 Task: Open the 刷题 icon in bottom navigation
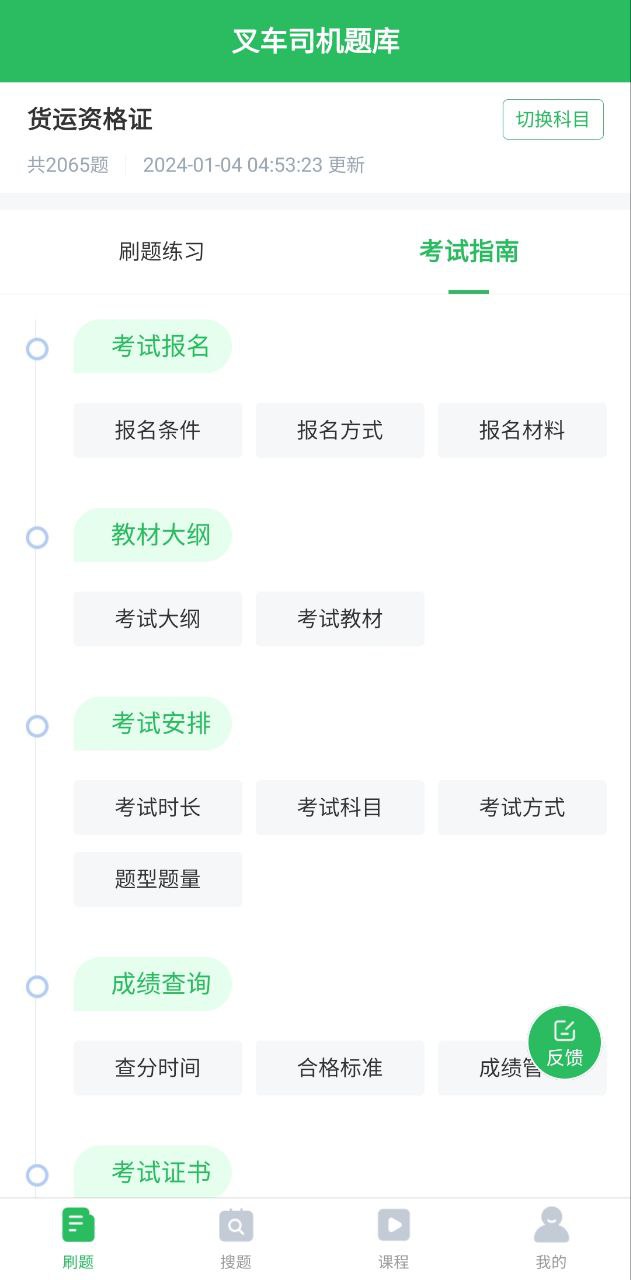[78, 1225]
